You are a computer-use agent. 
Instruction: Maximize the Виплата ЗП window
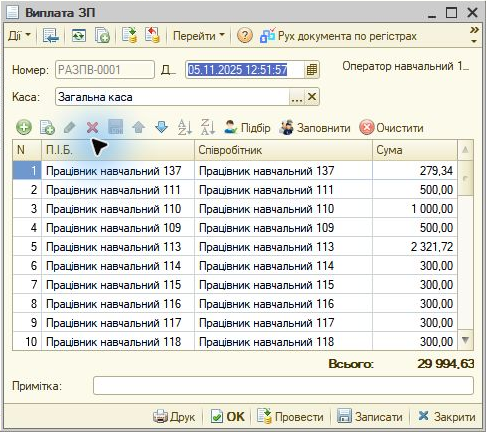click(x=451, y=13)
